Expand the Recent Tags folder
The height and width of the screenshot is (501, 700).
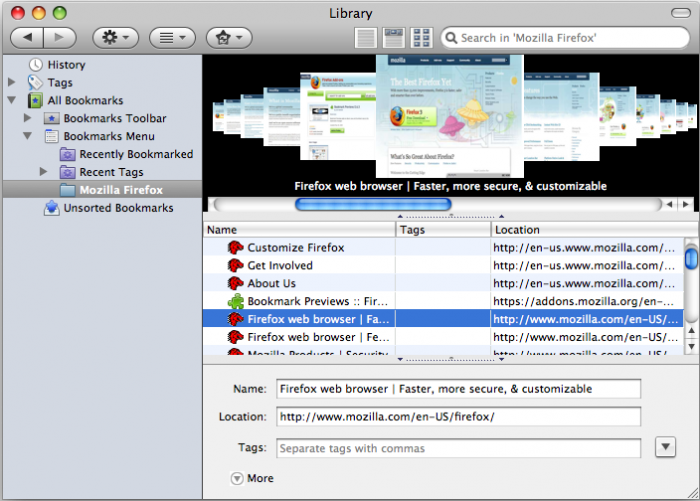coord(43,171)
